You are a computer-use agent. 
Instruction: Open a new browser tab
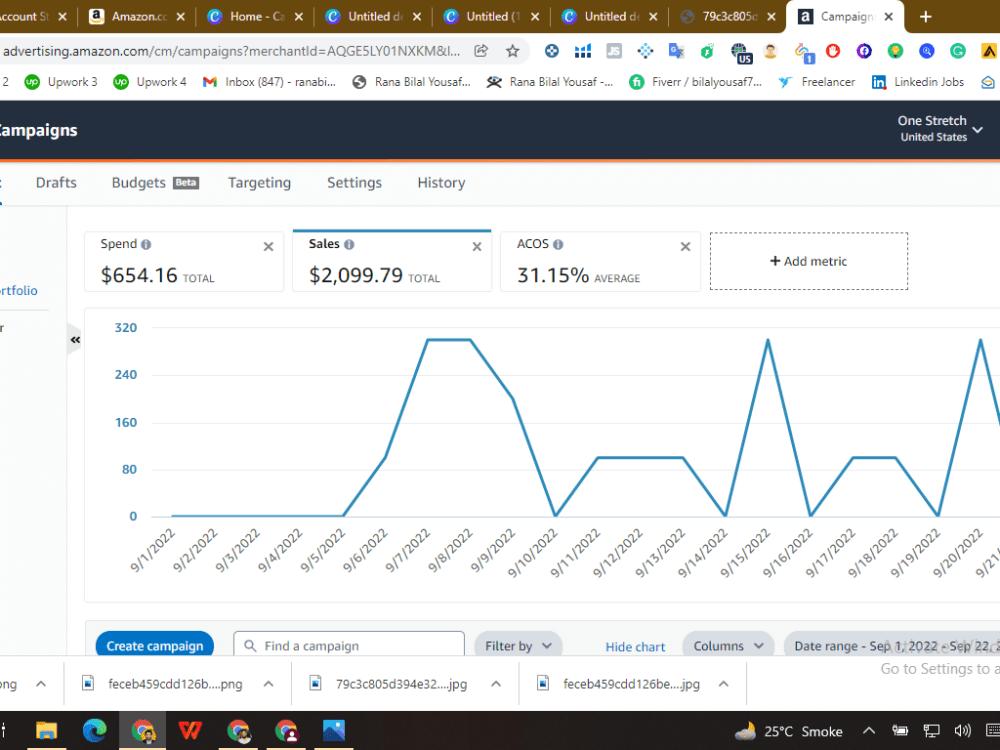pyautogui.click(x=926, y=17)
